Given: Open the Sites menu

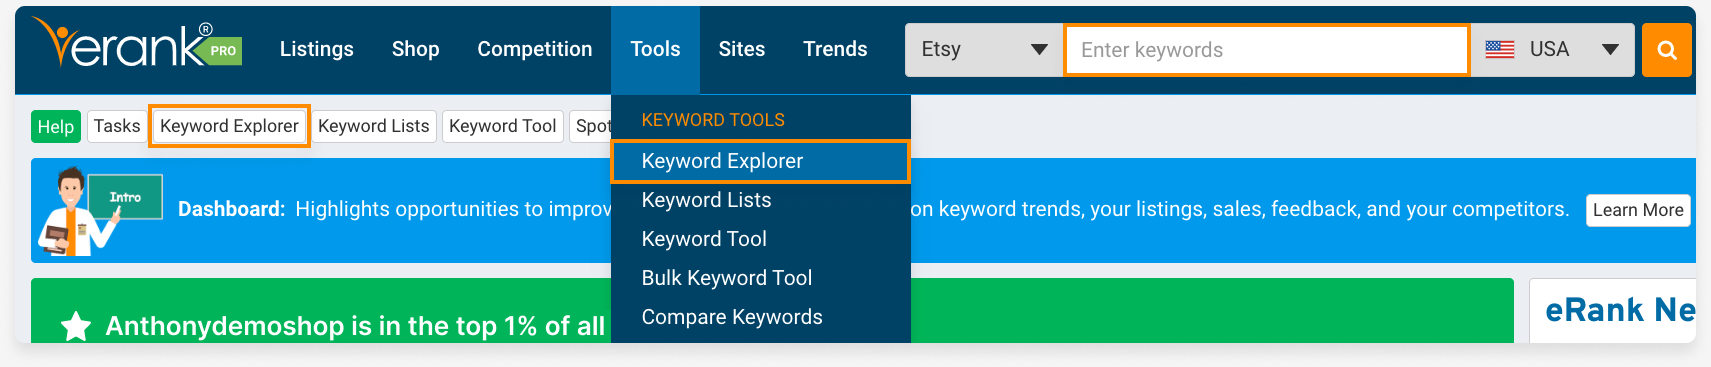Looking at the screenshot, I should tap(742, 49).
